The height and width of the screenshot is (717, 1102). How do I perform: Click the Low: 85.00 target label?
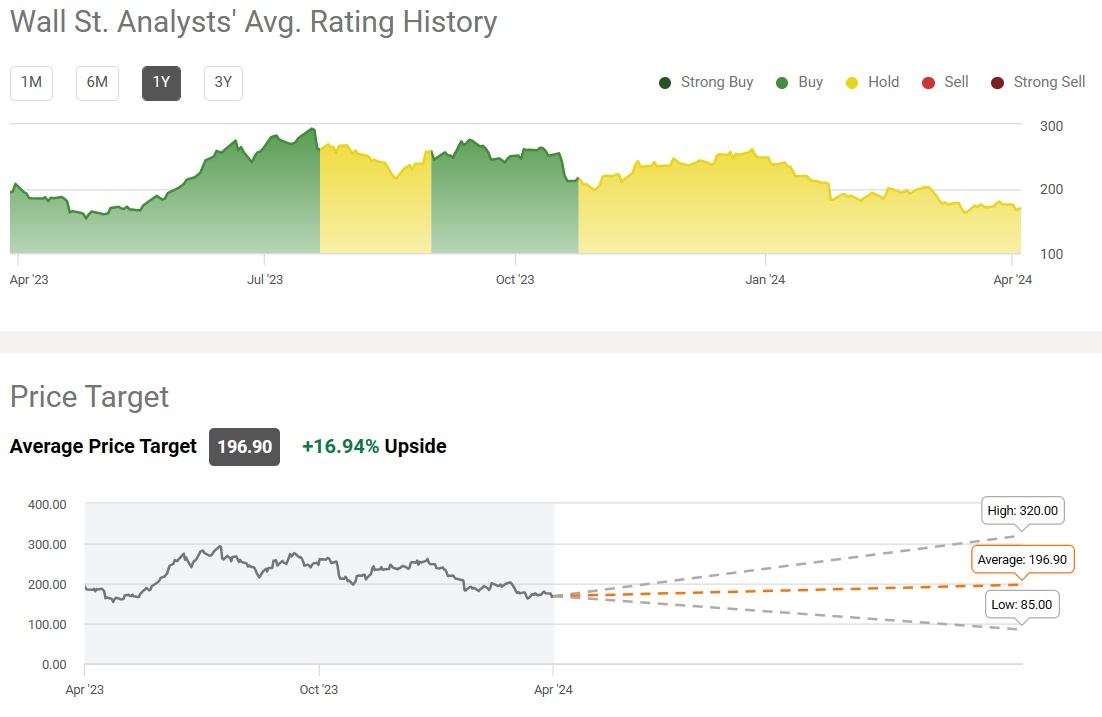(x=1023, y=604)
